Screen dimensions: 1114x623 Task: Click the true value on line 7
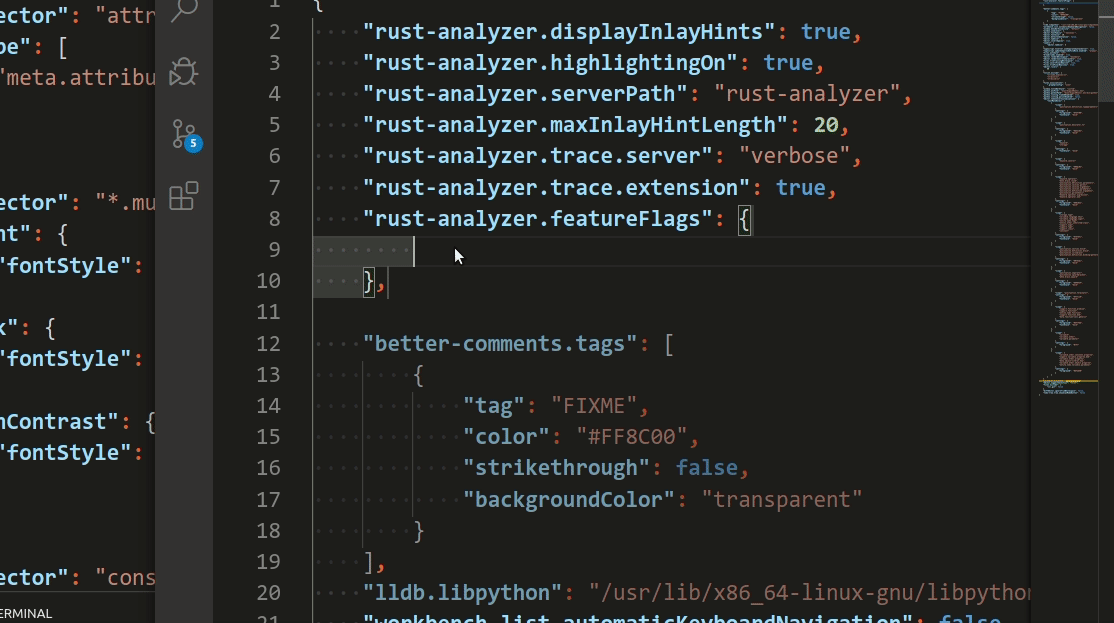coord(801,188)
